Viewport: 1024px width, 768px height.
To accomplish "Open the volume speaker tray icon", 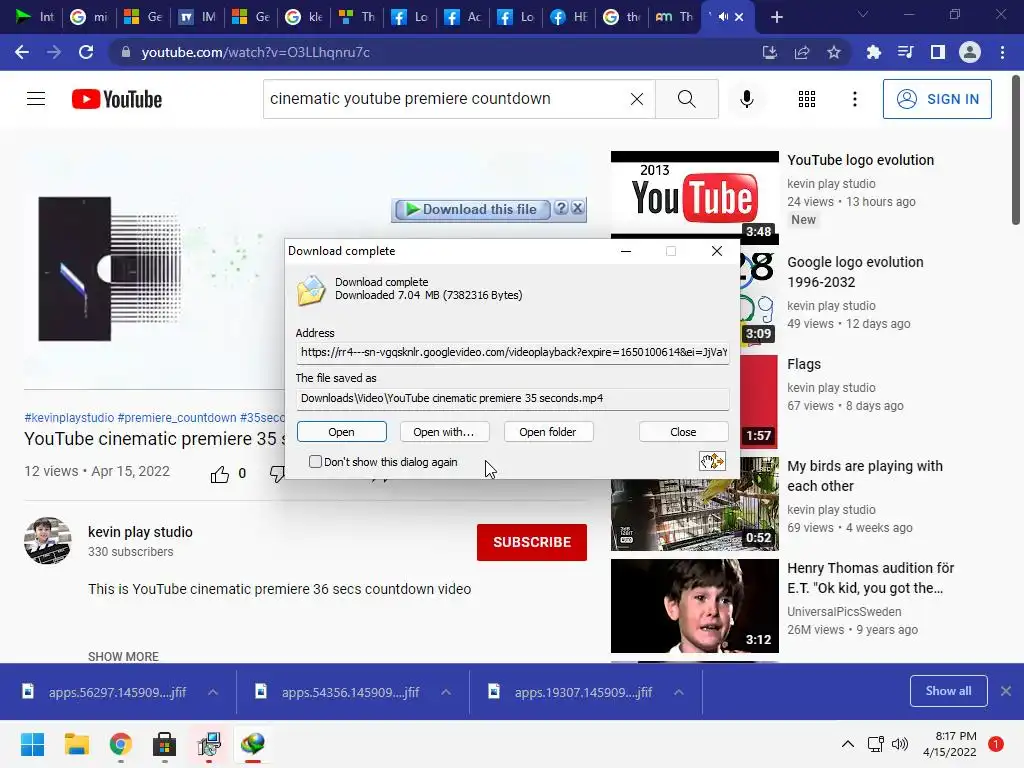I will click(x=900, y=744).
